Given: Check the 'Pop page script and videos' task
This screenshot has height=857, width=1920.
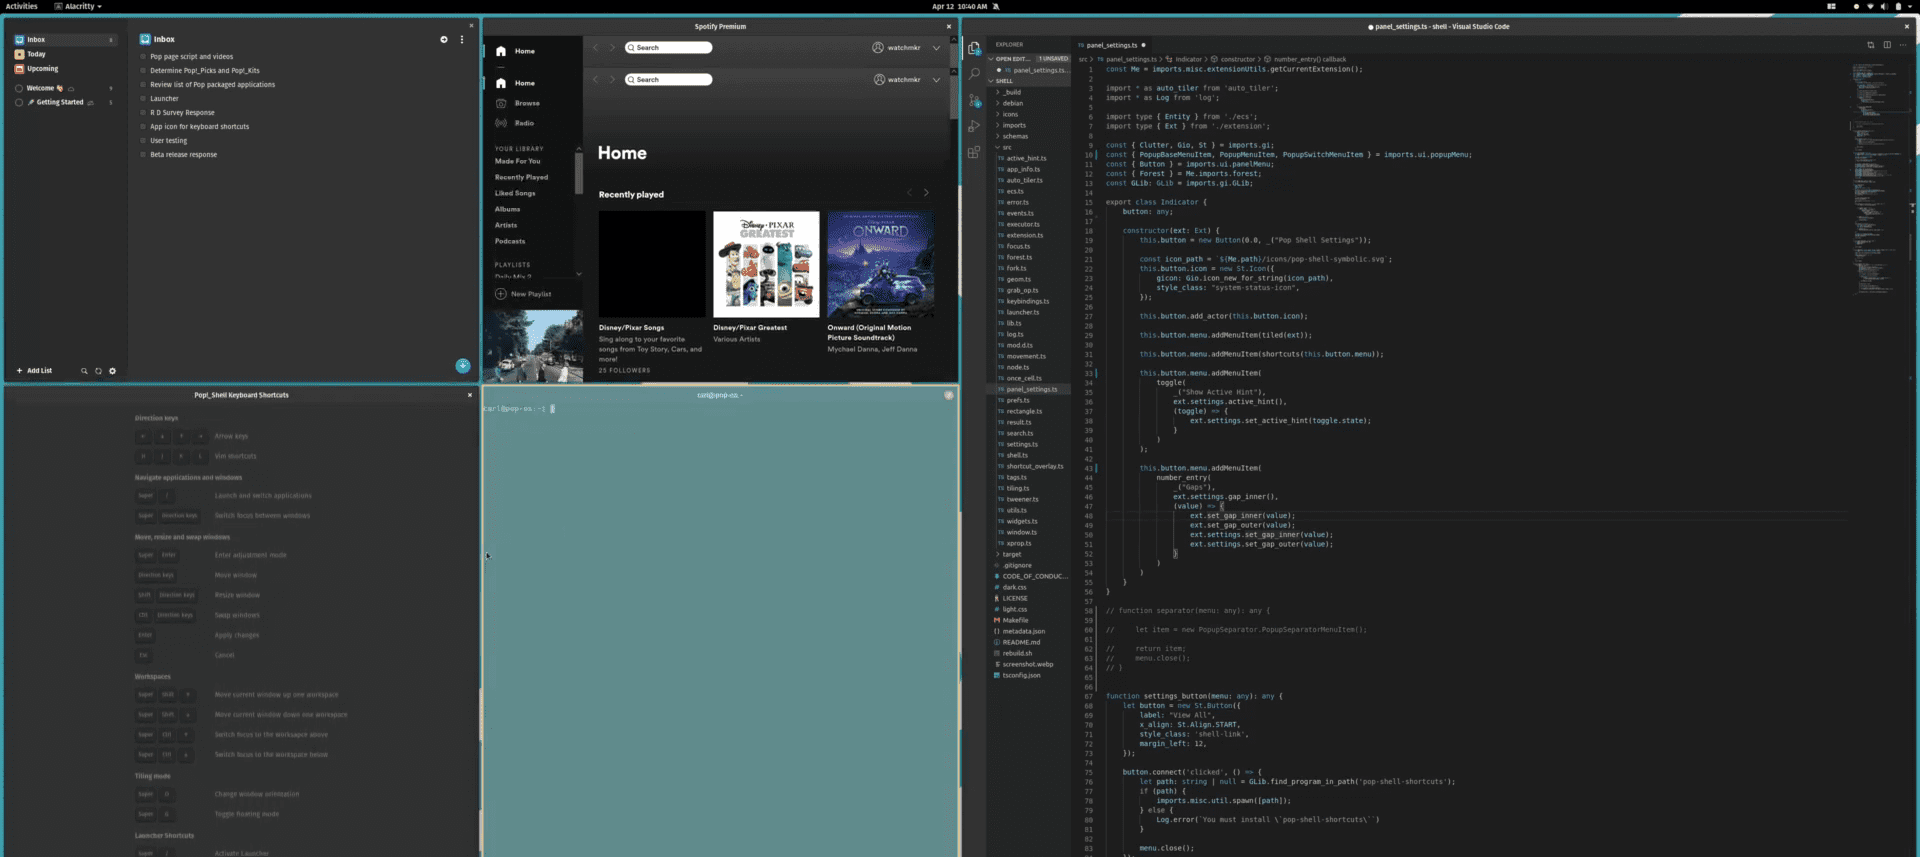Looking at the screenshot, I should pos(144,57).
